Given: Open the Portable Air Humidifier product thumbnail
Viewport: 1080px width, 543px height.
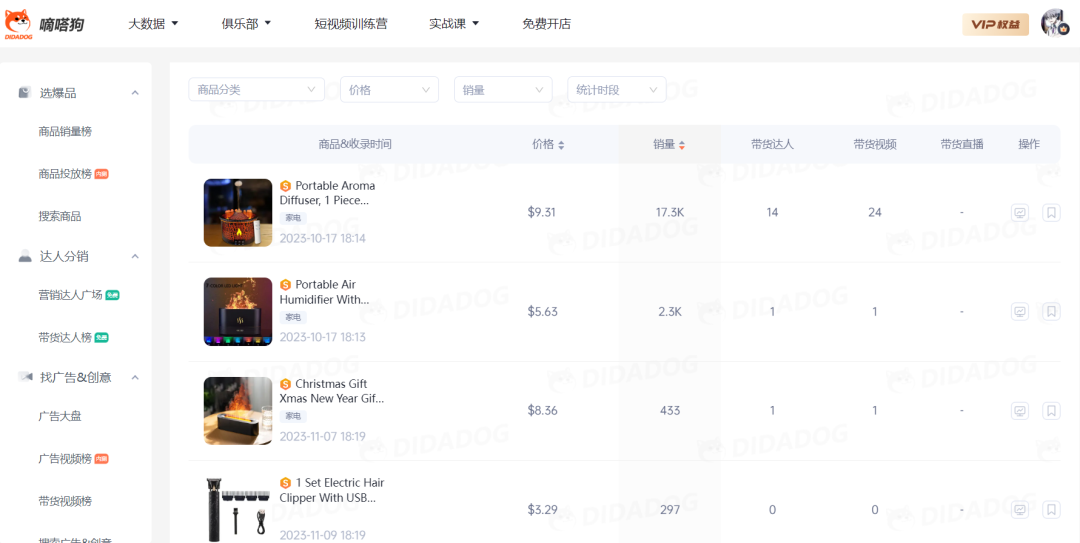Looking at the screenshot, I should pos(238,312).
